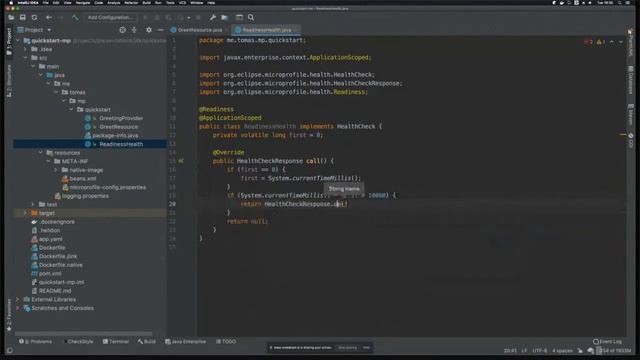Click the Locate/Select Opened File icon

(122, 30)
